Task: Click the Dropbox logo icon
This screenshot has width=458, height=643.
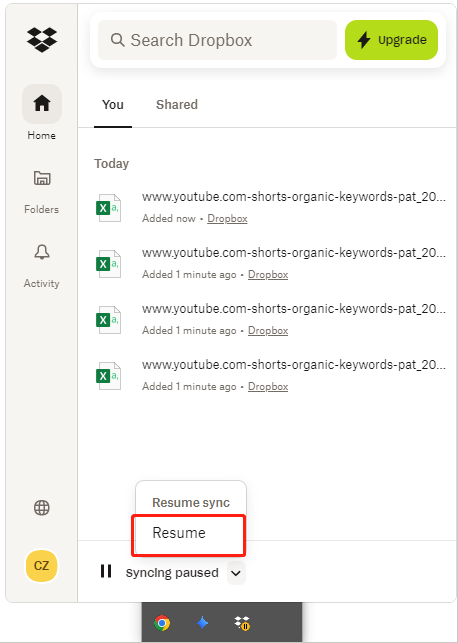Action: tap(42, 40)
